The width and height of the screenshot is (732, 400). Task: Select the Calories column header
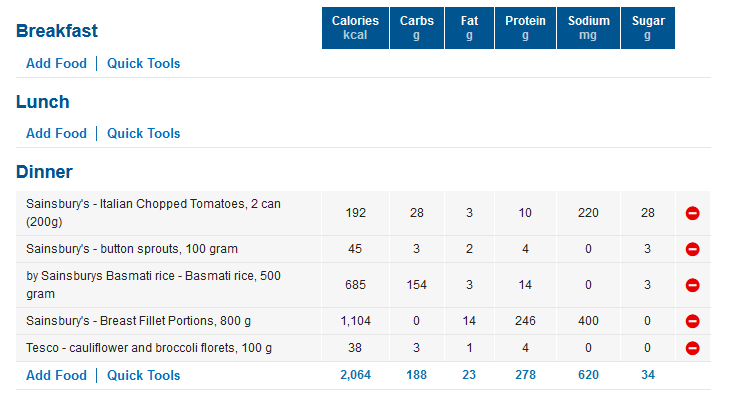[x=355, y=28]
